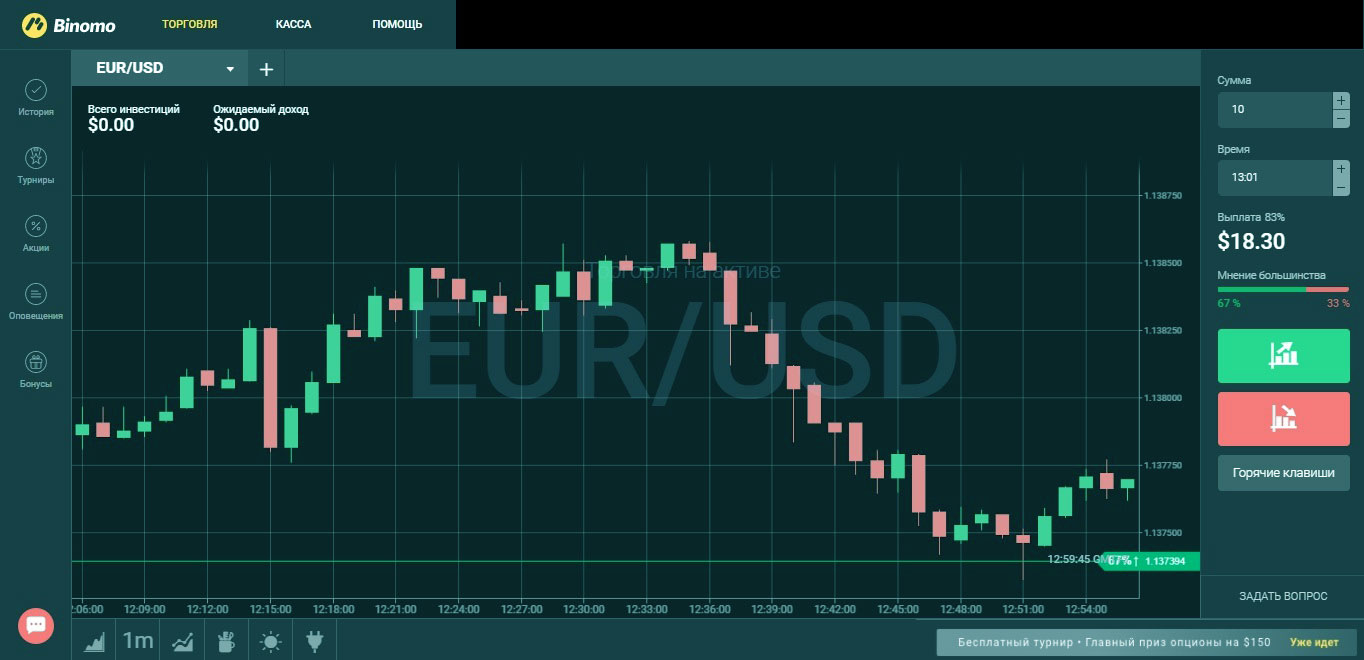Viewport: 1364px width, 660px height.
Task: Open the Горячие клавиши hotkeys button
Action: click(1284, 473)
